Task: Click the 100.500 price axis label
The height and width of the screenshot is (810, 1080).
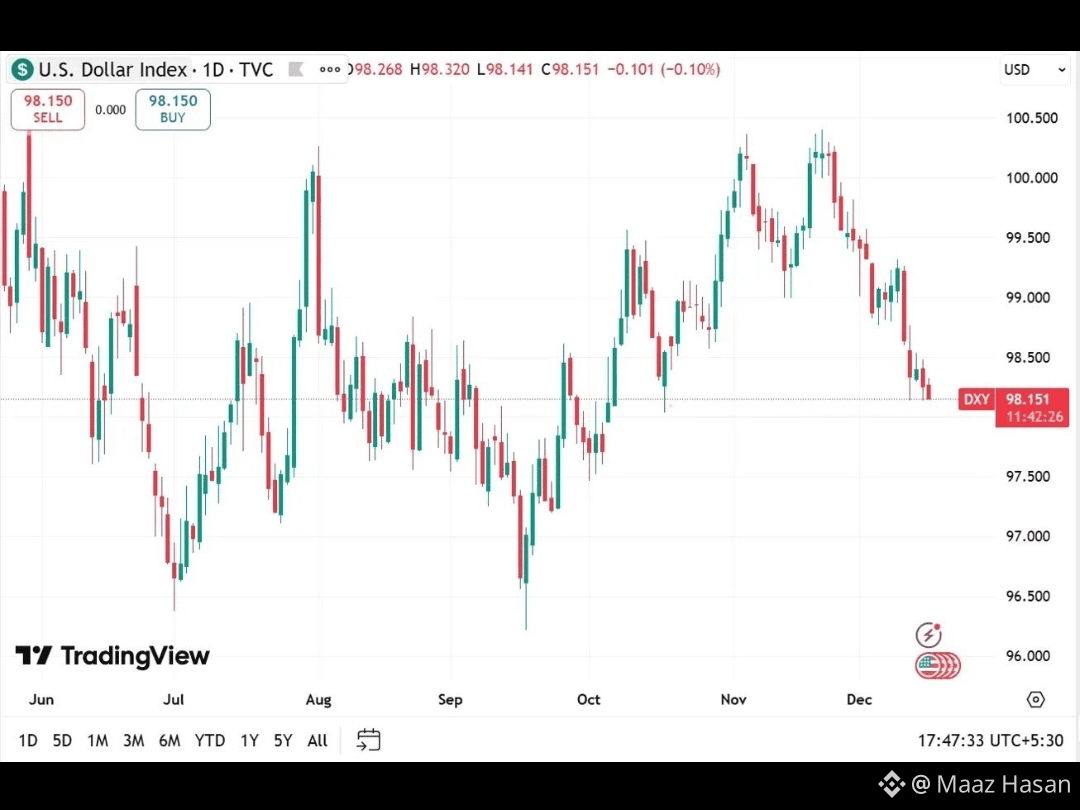Action: 1032,118
